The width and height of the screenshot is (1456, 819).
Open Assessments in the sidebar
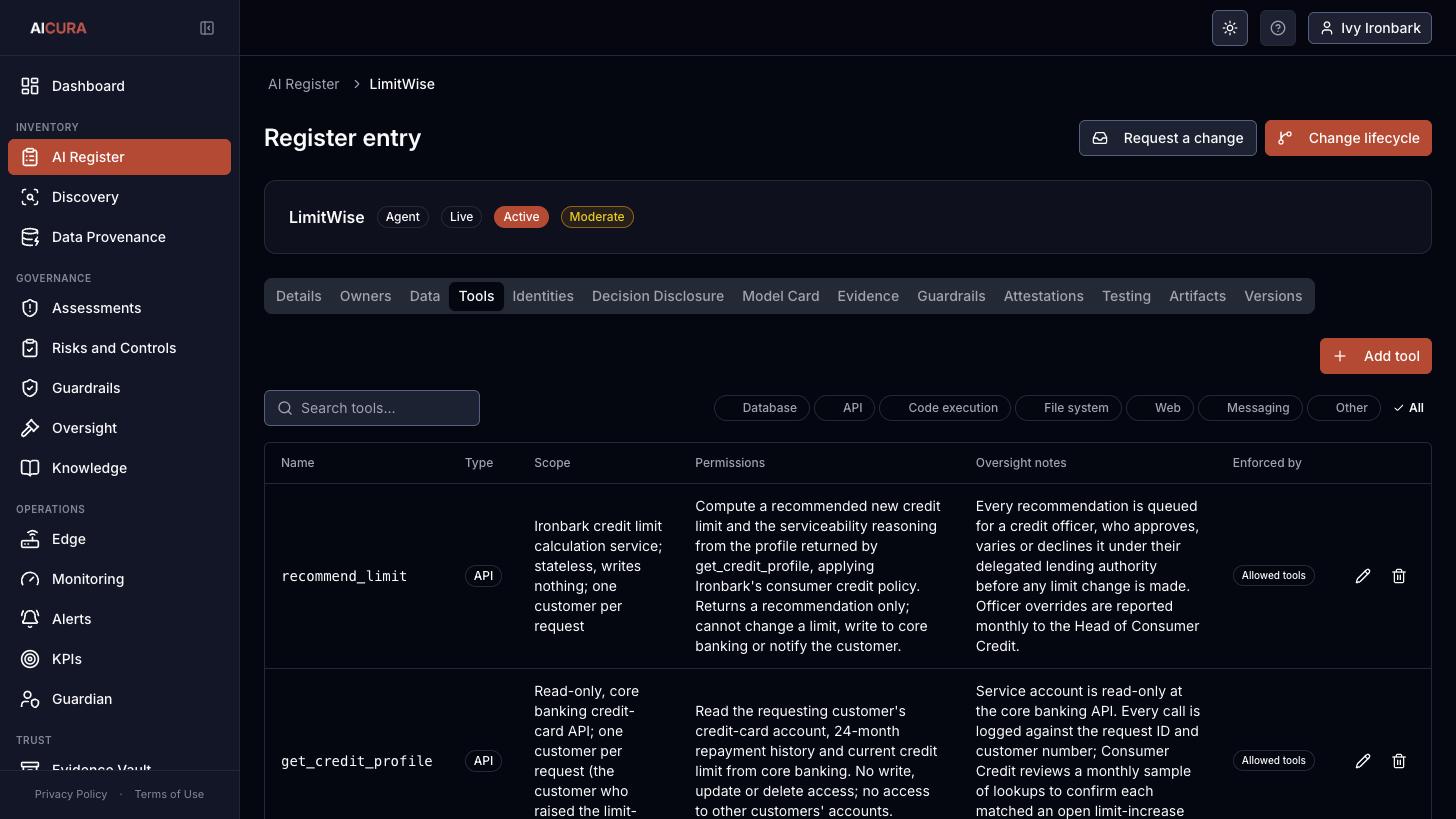point(119,308)
